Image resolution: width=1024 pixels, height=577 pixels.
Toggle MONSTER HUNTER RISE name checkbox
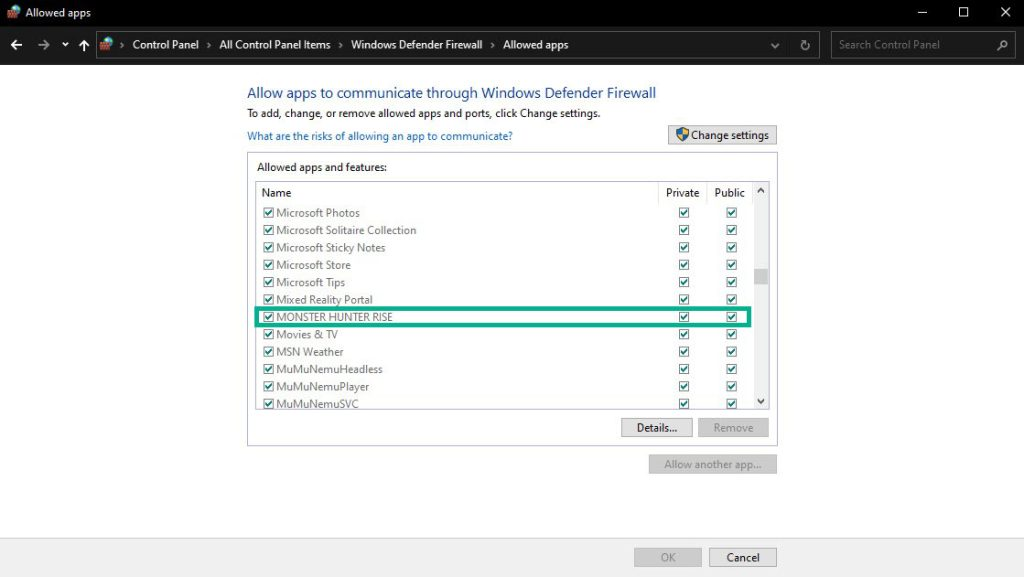[268, 317]
